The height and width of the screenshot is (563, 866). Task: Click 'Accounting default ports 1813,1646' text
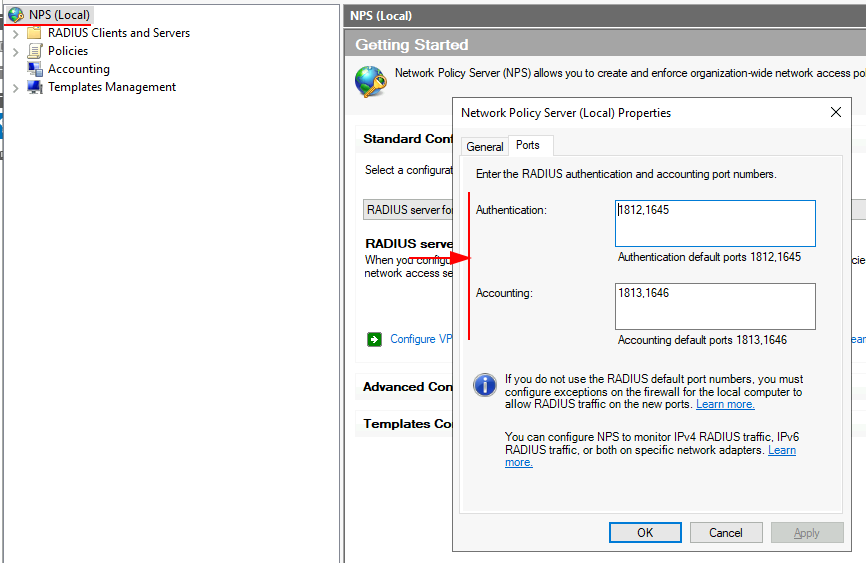click(702, 340)
